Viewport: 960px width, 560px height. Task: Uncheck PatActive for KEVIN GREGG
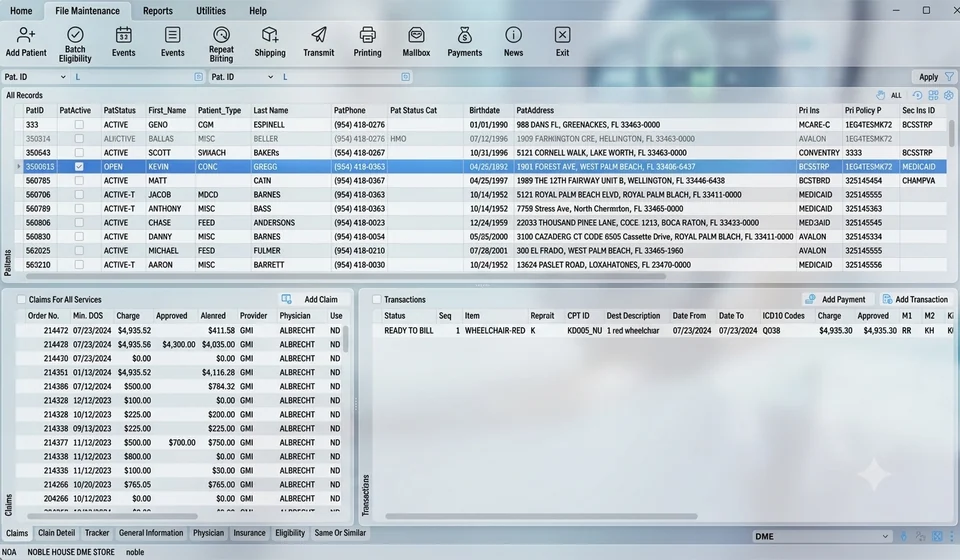click(79, 166)
